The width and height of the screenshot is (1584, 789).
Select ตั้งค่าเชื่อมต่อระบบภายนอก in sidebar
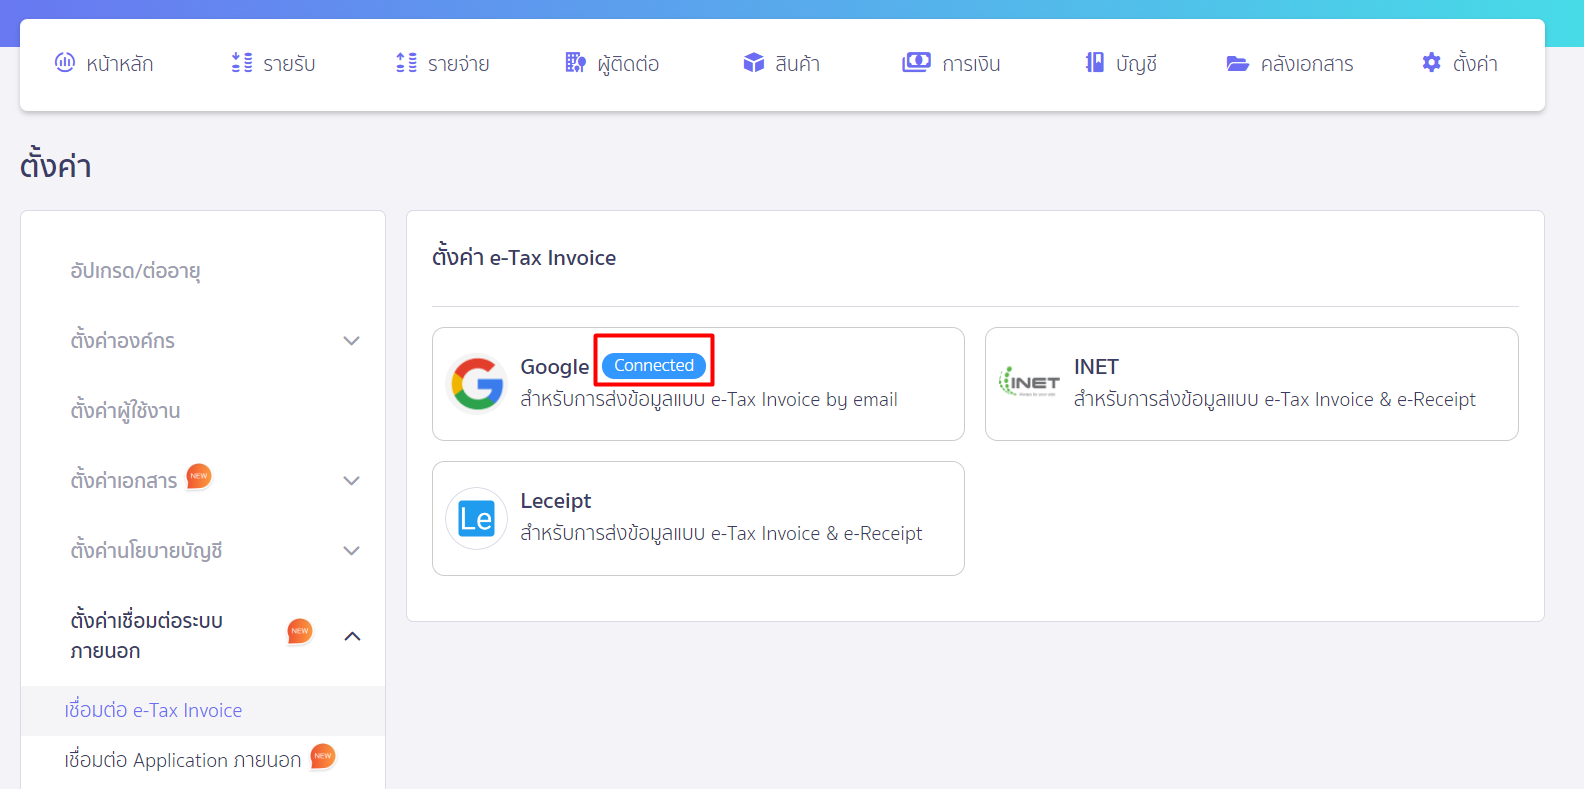pos(146,636)
